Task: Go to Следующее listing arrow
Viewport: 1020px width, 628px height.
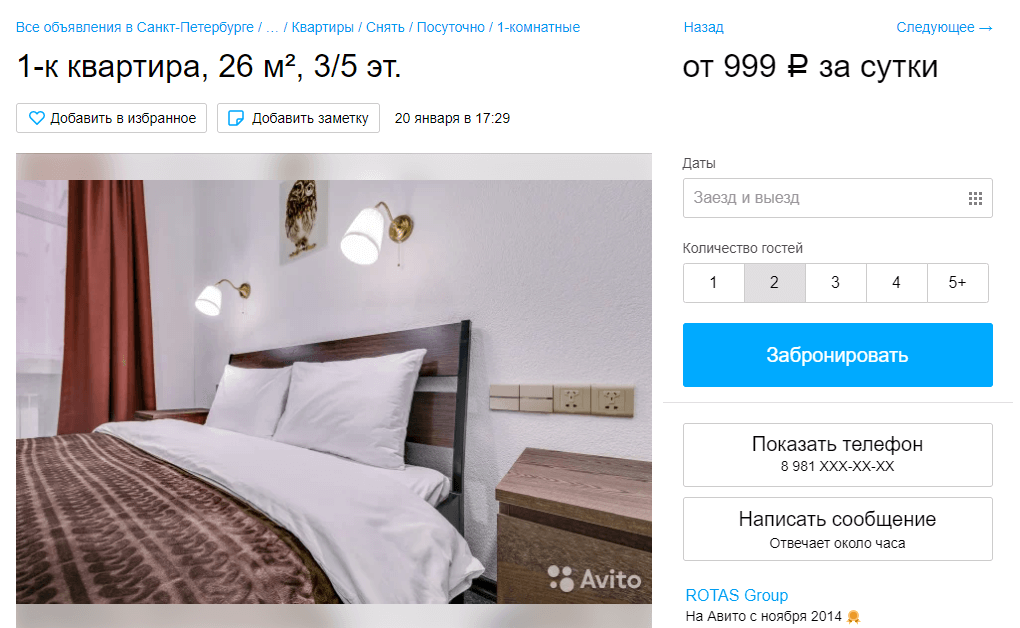Action: click(944, 27)
